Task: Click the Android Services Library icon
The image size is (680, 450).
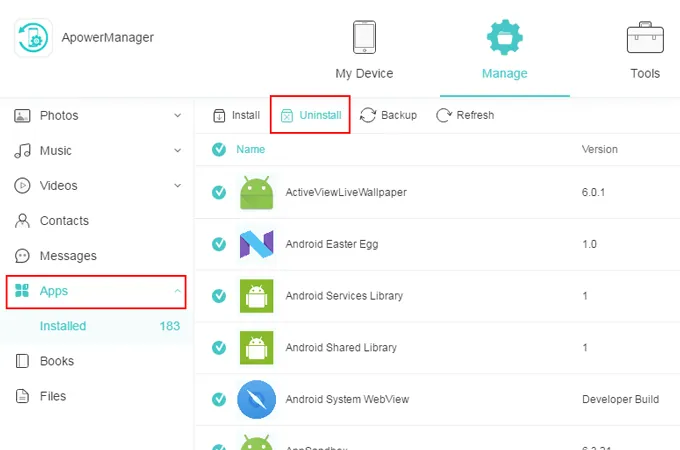Action: pyautogui.click(x=256, y=296)
